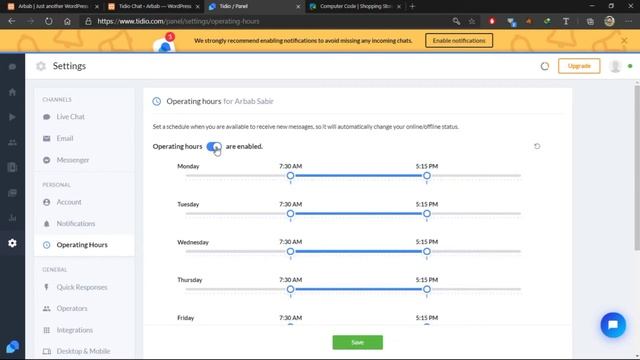Screen dimensions: 640x360
Task: Click the Operators people icon
Action: pyautogui.click(x=47, y=309)
